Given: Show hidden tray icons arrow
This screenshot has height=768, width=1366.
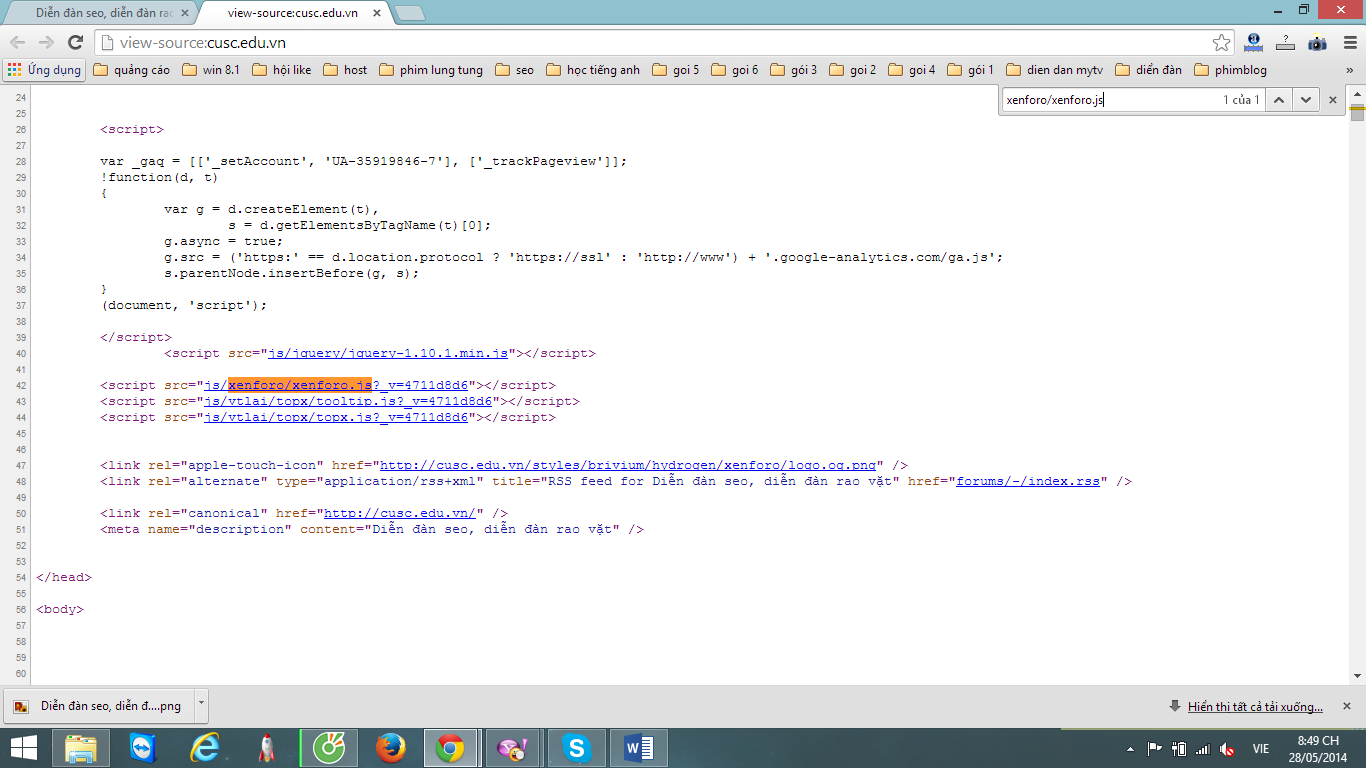Looking at the screenshot, I should point(1131,748).
